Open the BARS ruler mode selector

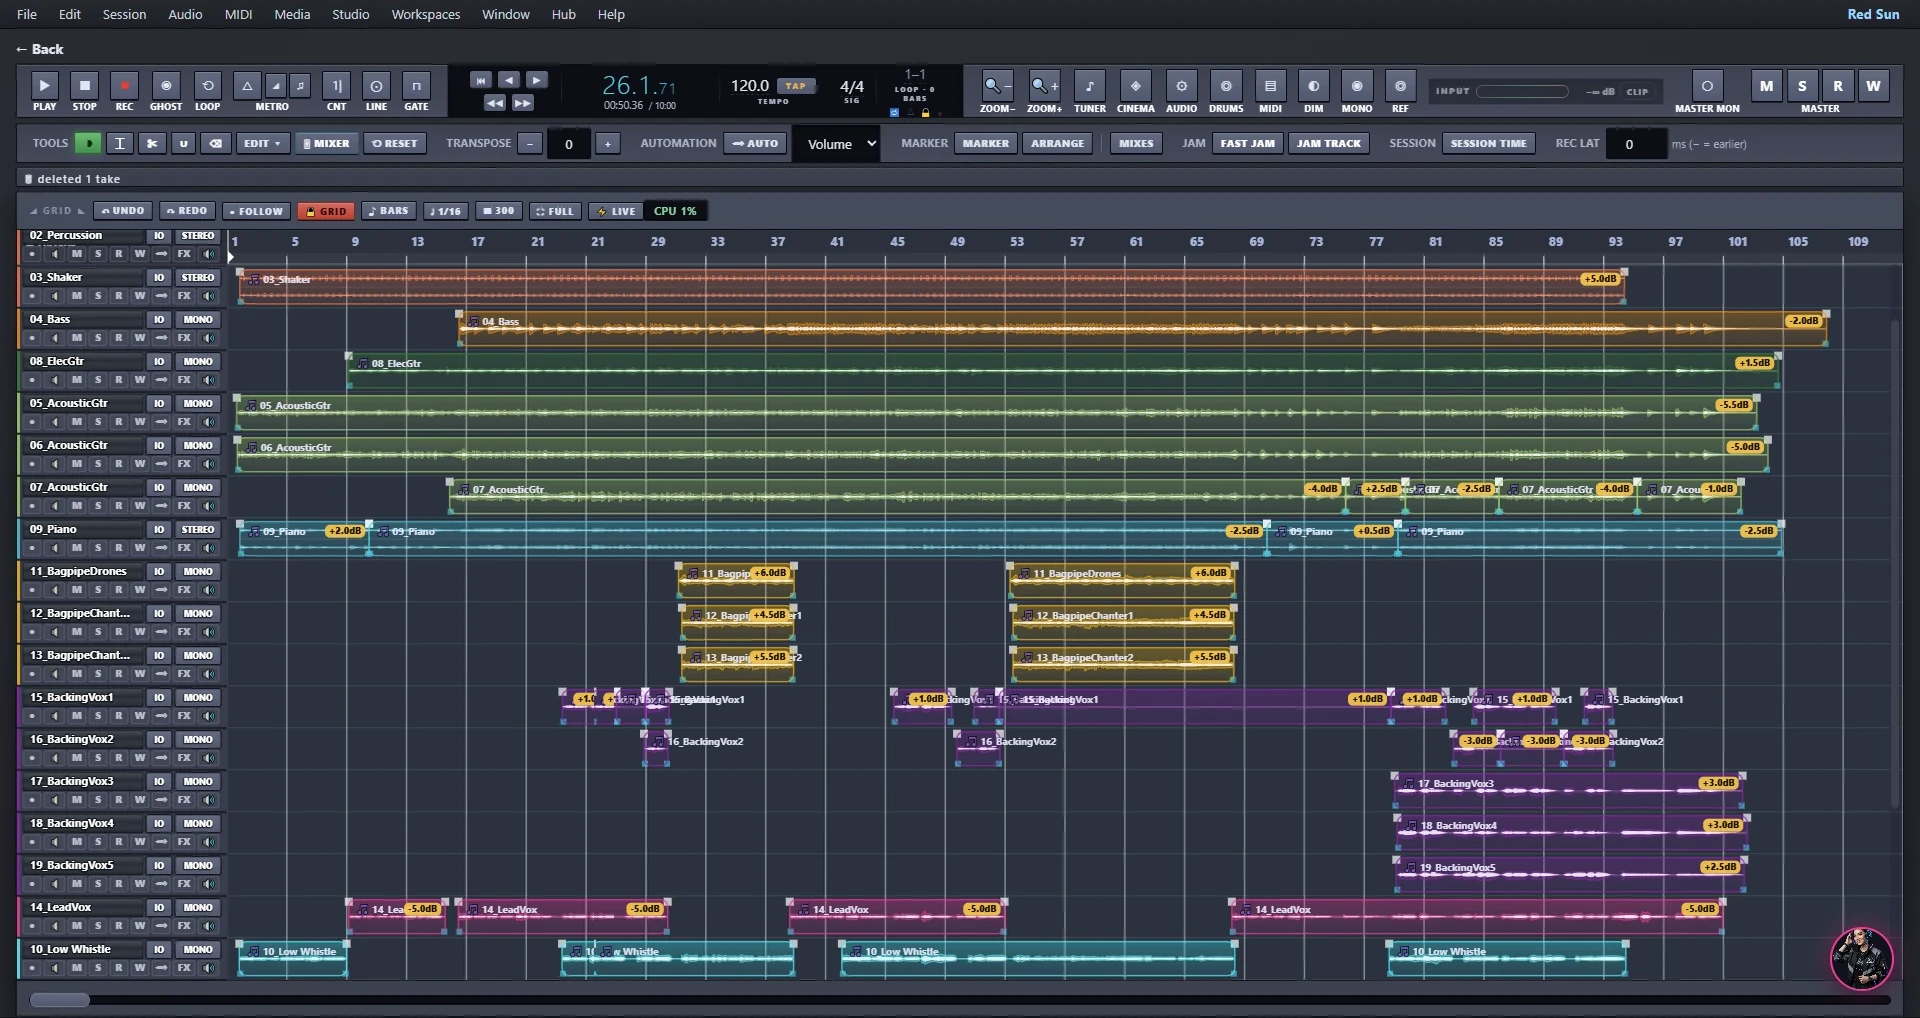pyautogui.click(x=388, y=211)
